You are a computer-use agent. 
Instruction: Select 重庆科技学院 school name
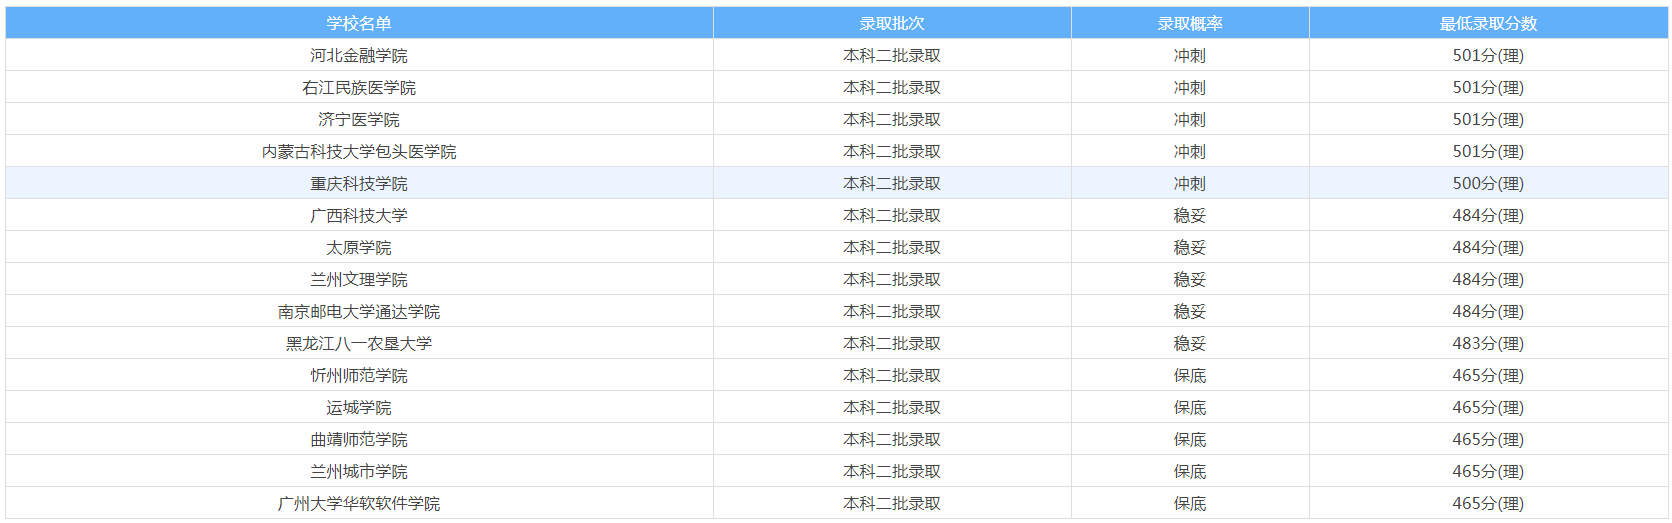pyautogui.click(x=359, y=183)
